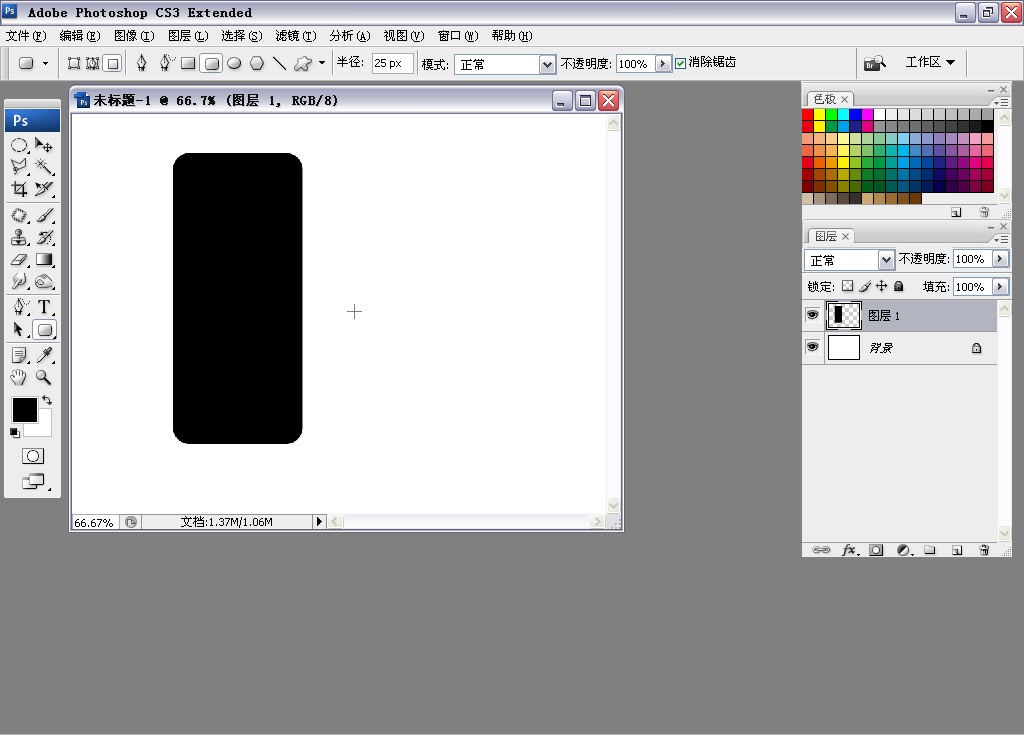1024x736 pixels.
Task: Choose Paths mode in options bar
Action: tap(93, 63)
